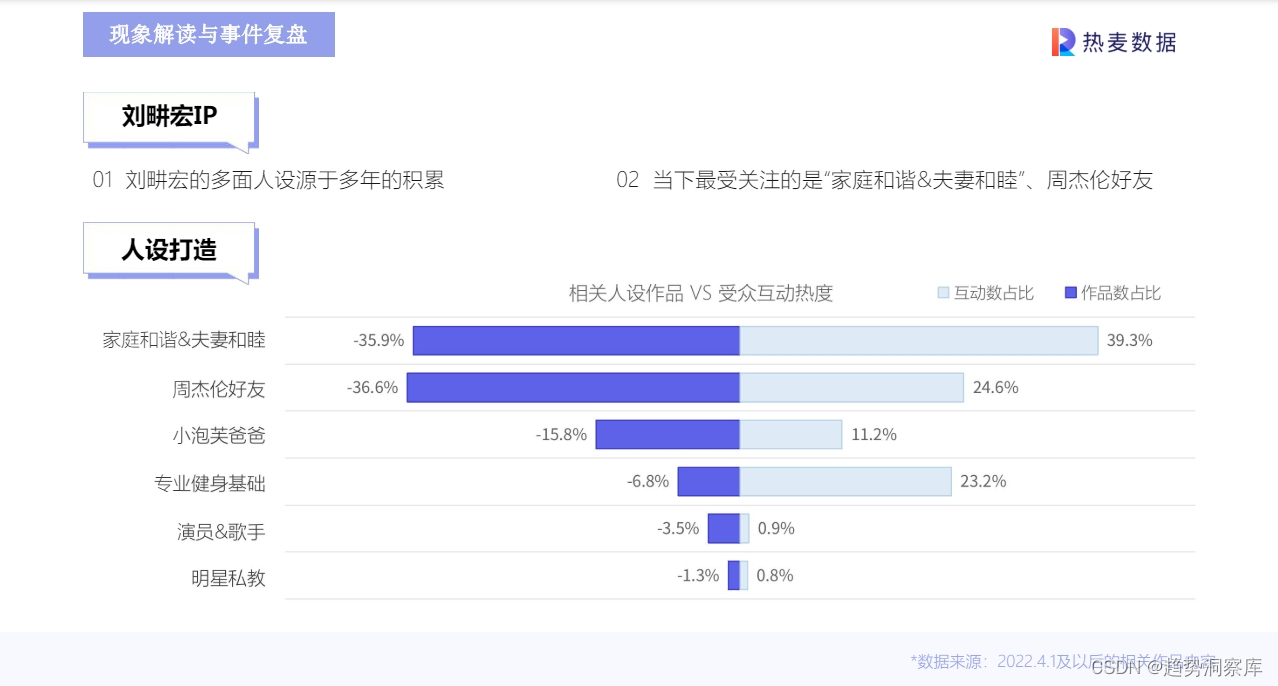Click the 24.6% light bar for 周杰伦好友
This screenshot has height=686, width=1278.
tap(852, 388)
